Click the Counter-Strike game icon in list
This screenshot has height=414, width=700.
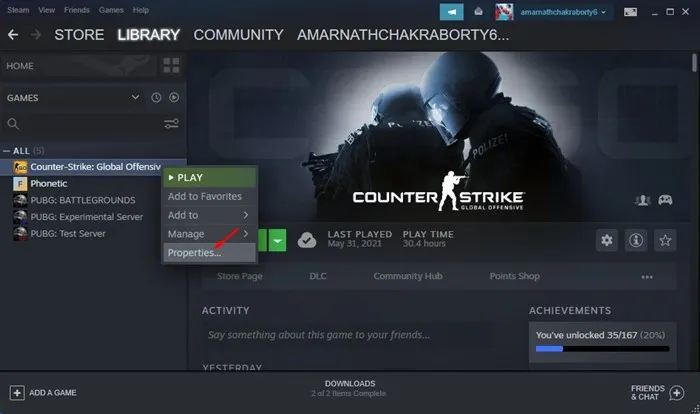pos(20,167)
